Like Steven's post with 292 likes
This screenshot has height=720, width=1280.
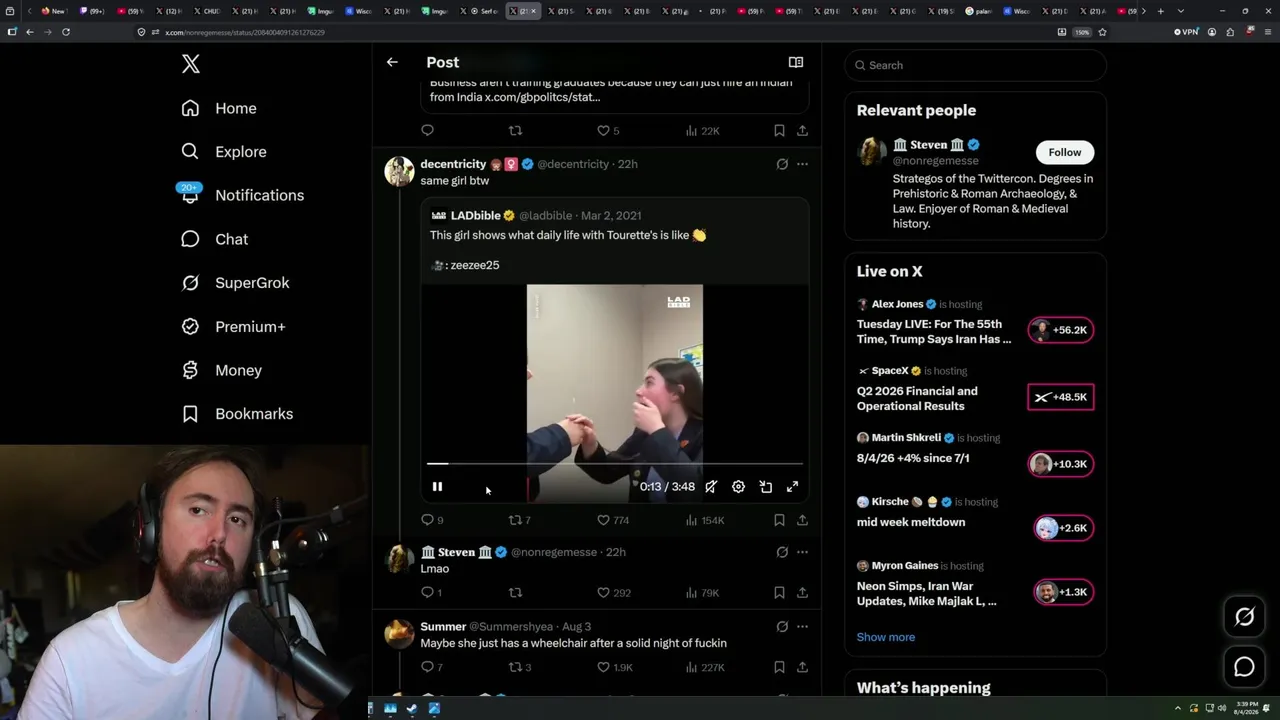pos(613,592)
